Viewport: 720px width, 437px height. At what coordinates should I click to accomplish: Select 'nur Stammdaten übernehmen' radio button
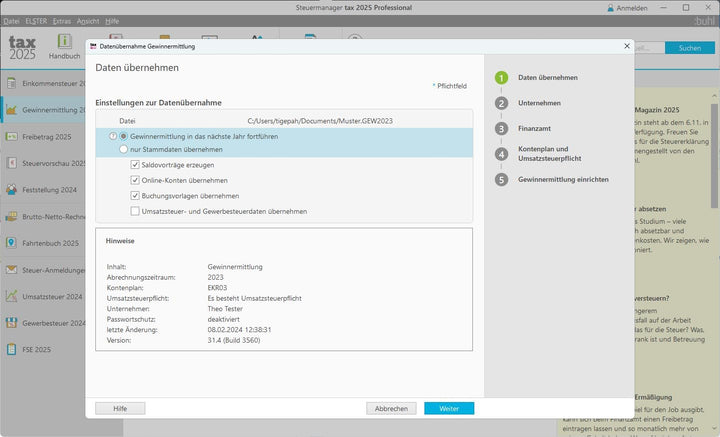coord(124,149)
